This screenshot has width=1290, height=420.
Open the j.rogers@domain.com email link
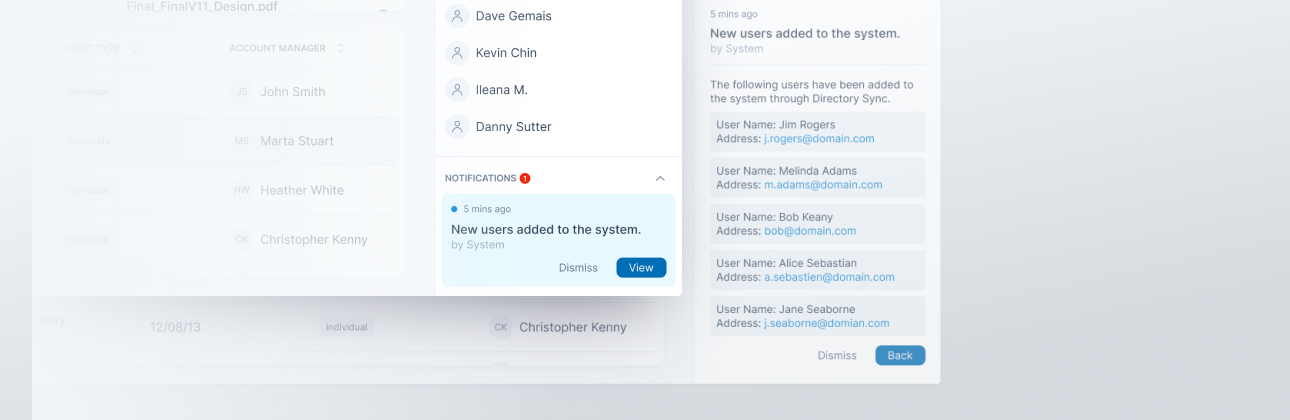[x=819, y=139]
